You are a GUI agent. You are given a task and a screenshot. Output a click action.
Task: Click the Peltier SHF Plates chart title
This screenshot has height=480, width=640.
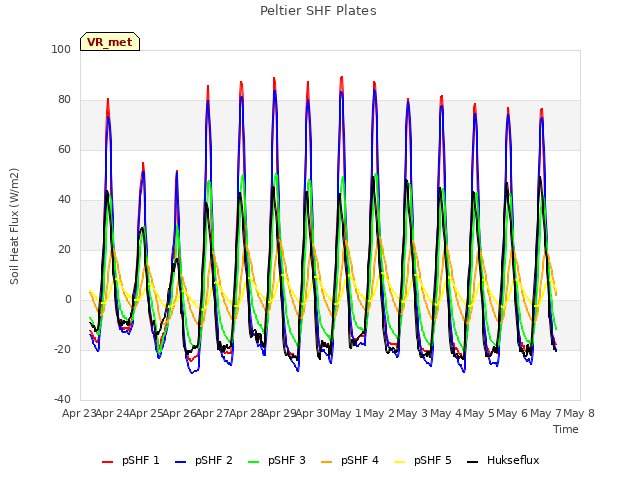[318, 11]
